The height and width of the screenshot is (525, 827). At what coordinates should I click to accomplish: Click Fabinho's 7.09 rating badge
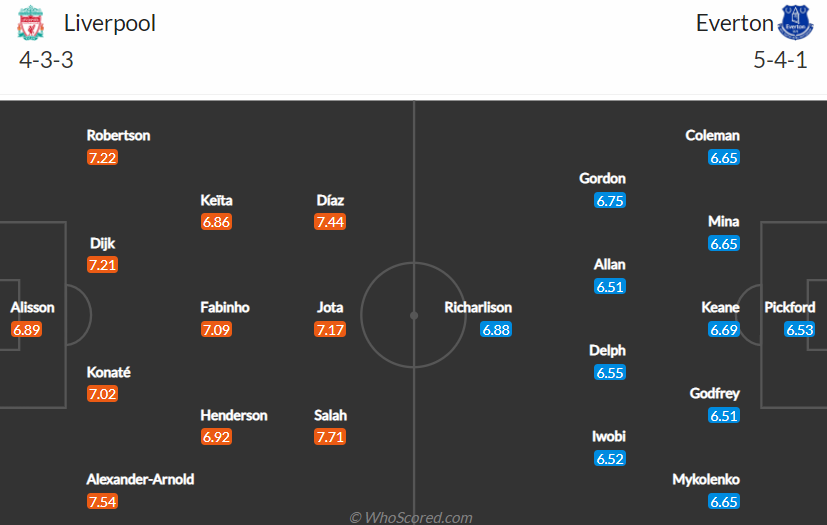tap(216, 330)
